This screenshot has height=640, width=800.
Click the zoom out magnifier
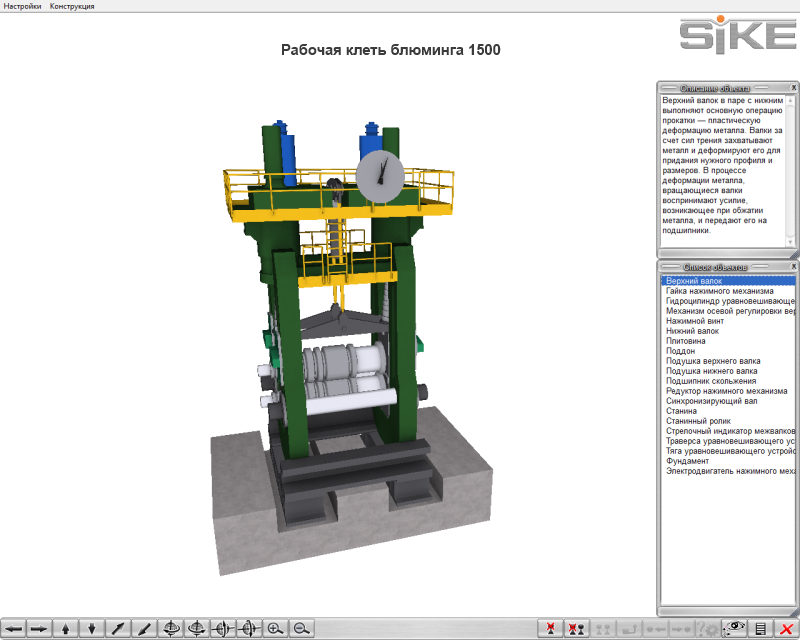pos(300,628)
